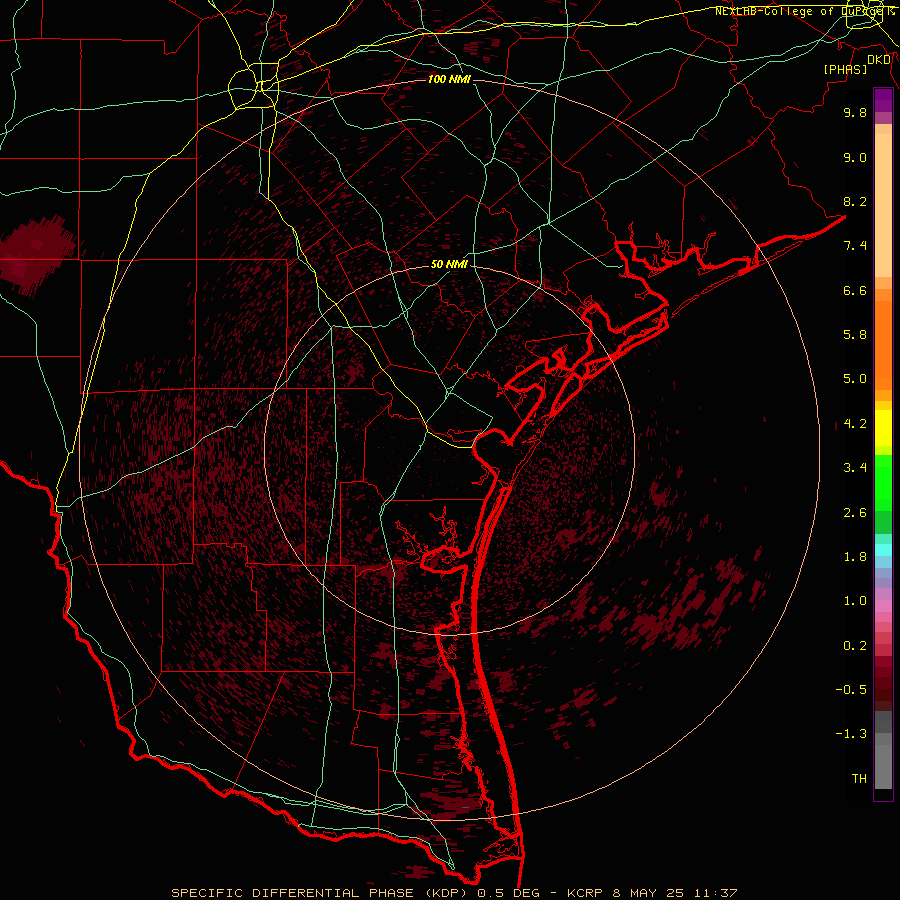This screenshot has width=900, height=900.
Task: Click the [PHAS] legend heading
Action: coord(845,69)
